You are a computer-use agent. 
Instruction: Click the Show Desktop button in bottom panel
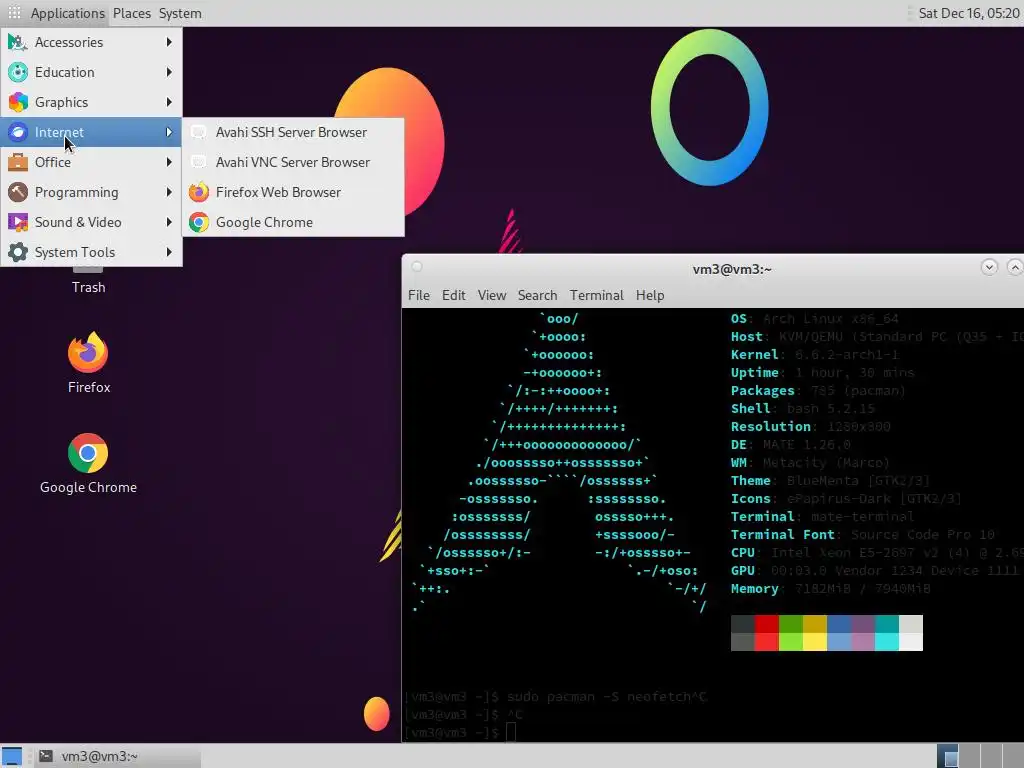click(x=11, y=756)
